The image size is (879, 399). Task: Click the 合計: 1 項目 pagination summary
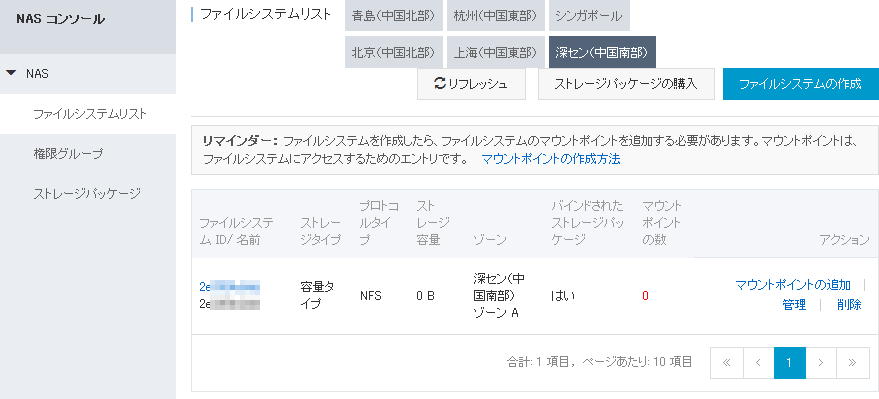pos(599,362)
